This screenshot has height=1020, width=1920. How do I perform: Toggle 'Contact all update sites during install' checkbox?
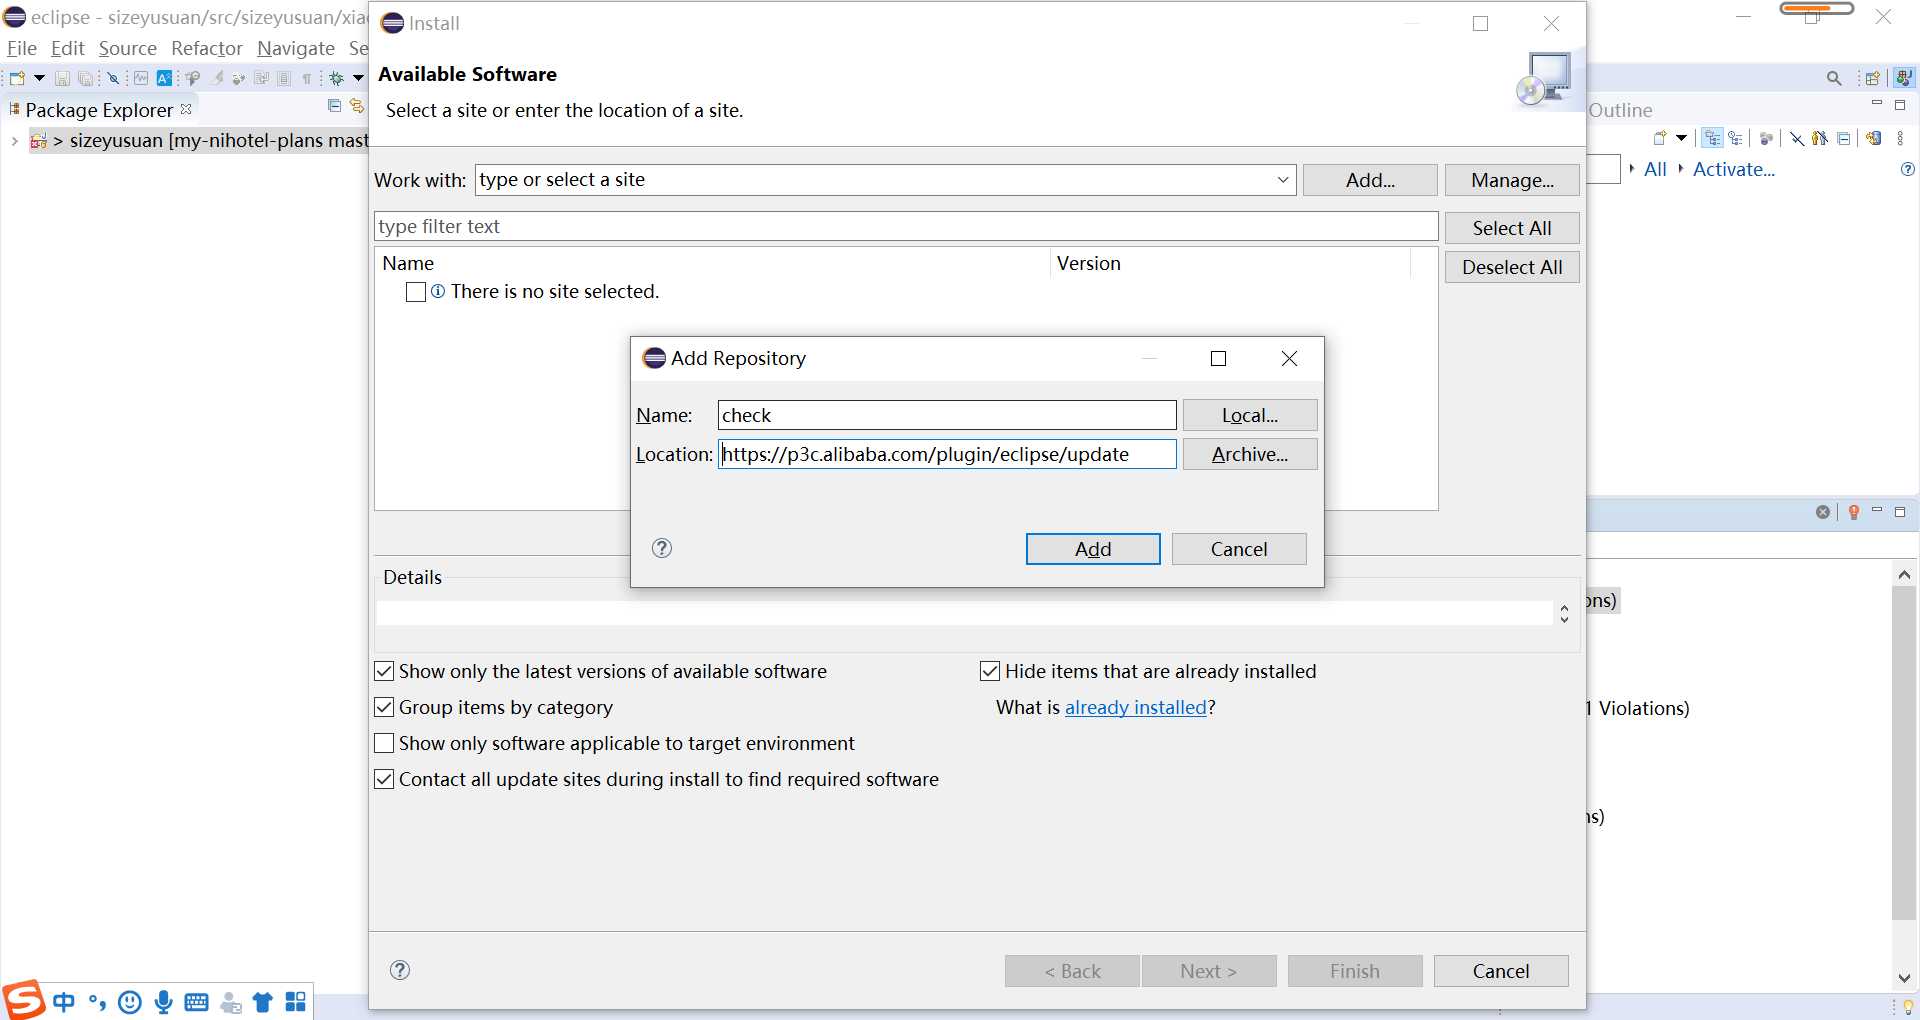[x=384, y=779]
